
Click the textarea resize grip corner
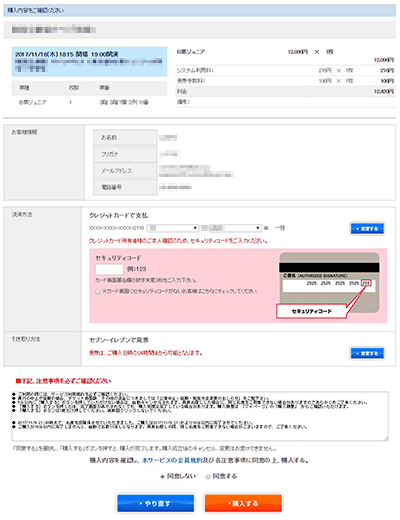tap(386, 438)
